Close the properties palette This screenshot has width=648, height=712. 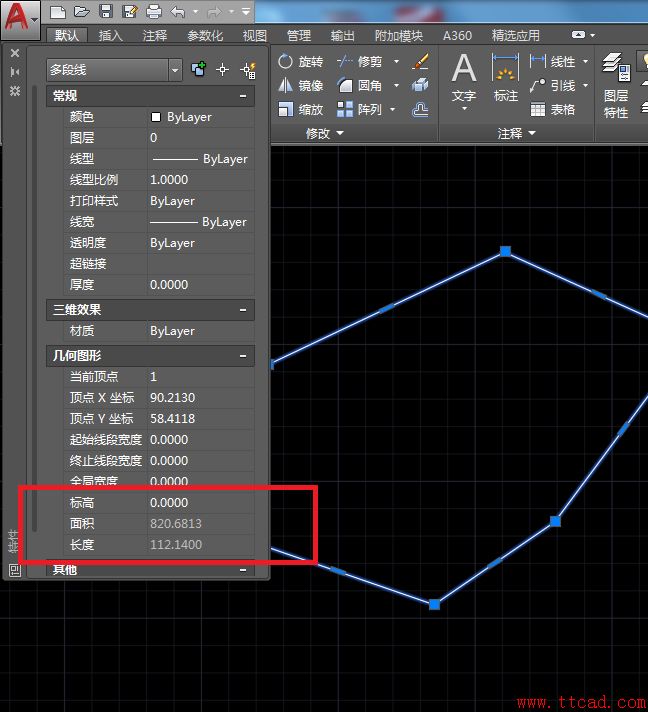click(15, 53)
